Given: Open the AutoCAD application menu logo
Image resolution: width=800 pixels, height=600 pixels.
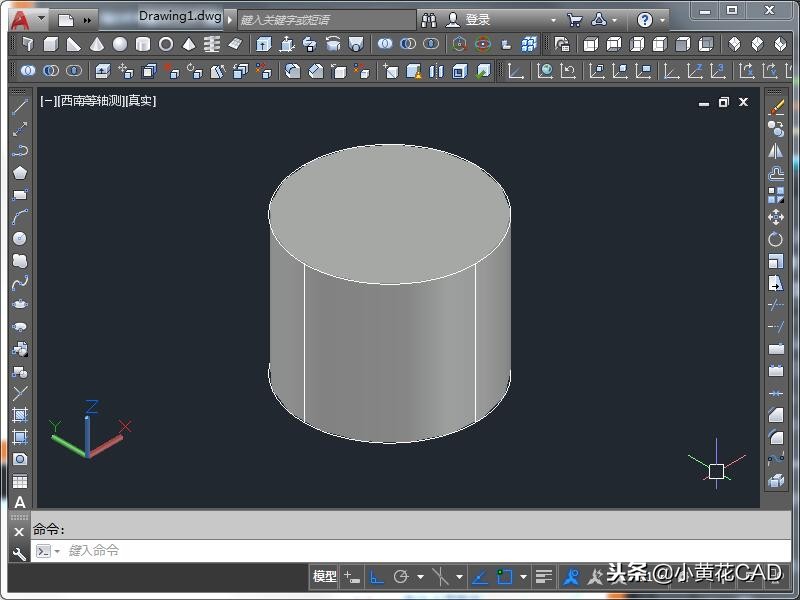Looking at the screenshot, I should 19,19.
